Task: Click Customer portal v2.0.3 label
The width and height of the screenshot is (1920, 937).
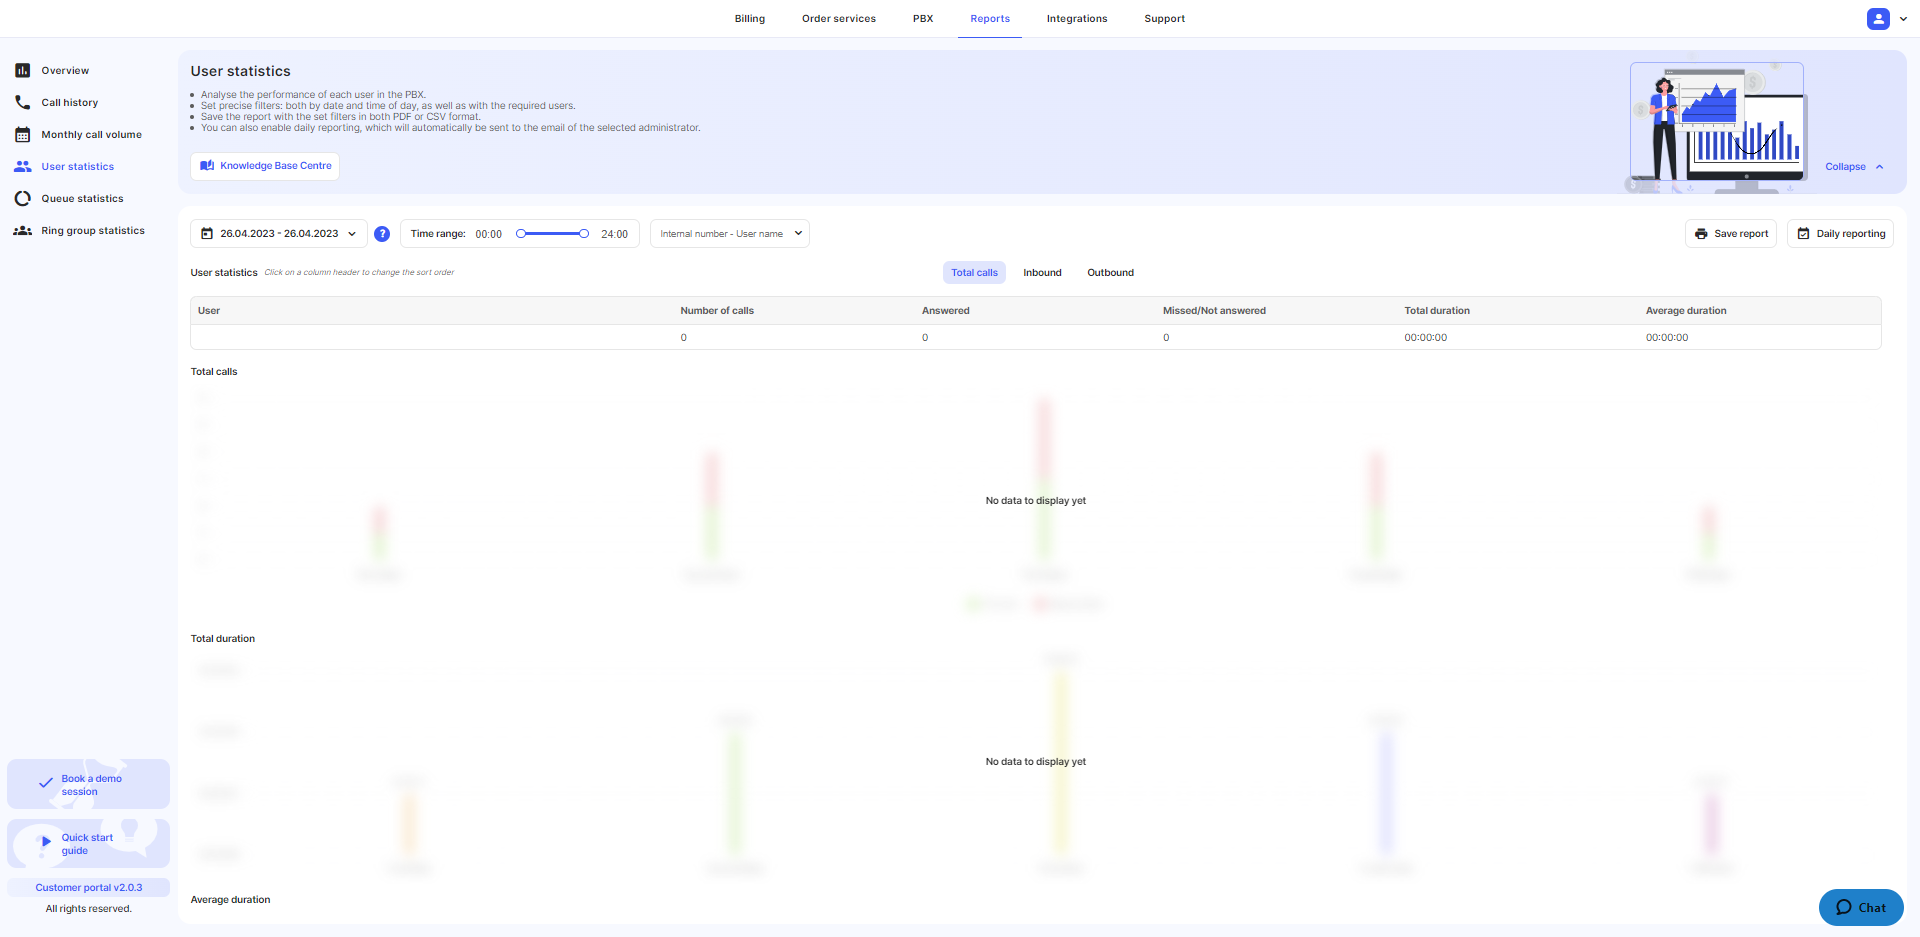Action: [88, 888]
